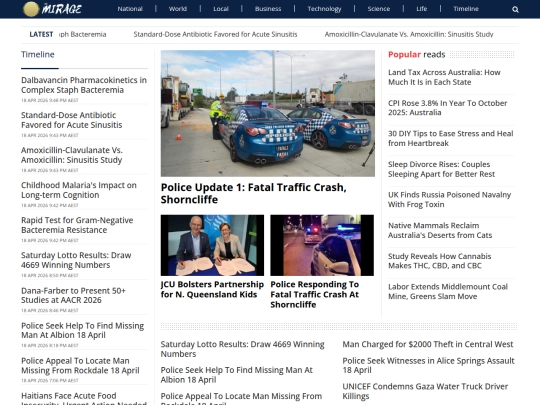The width and height of the screenshot is (540, 405).
Task: Open lower list Missing Man At Albion
Action: pos(237,375)
